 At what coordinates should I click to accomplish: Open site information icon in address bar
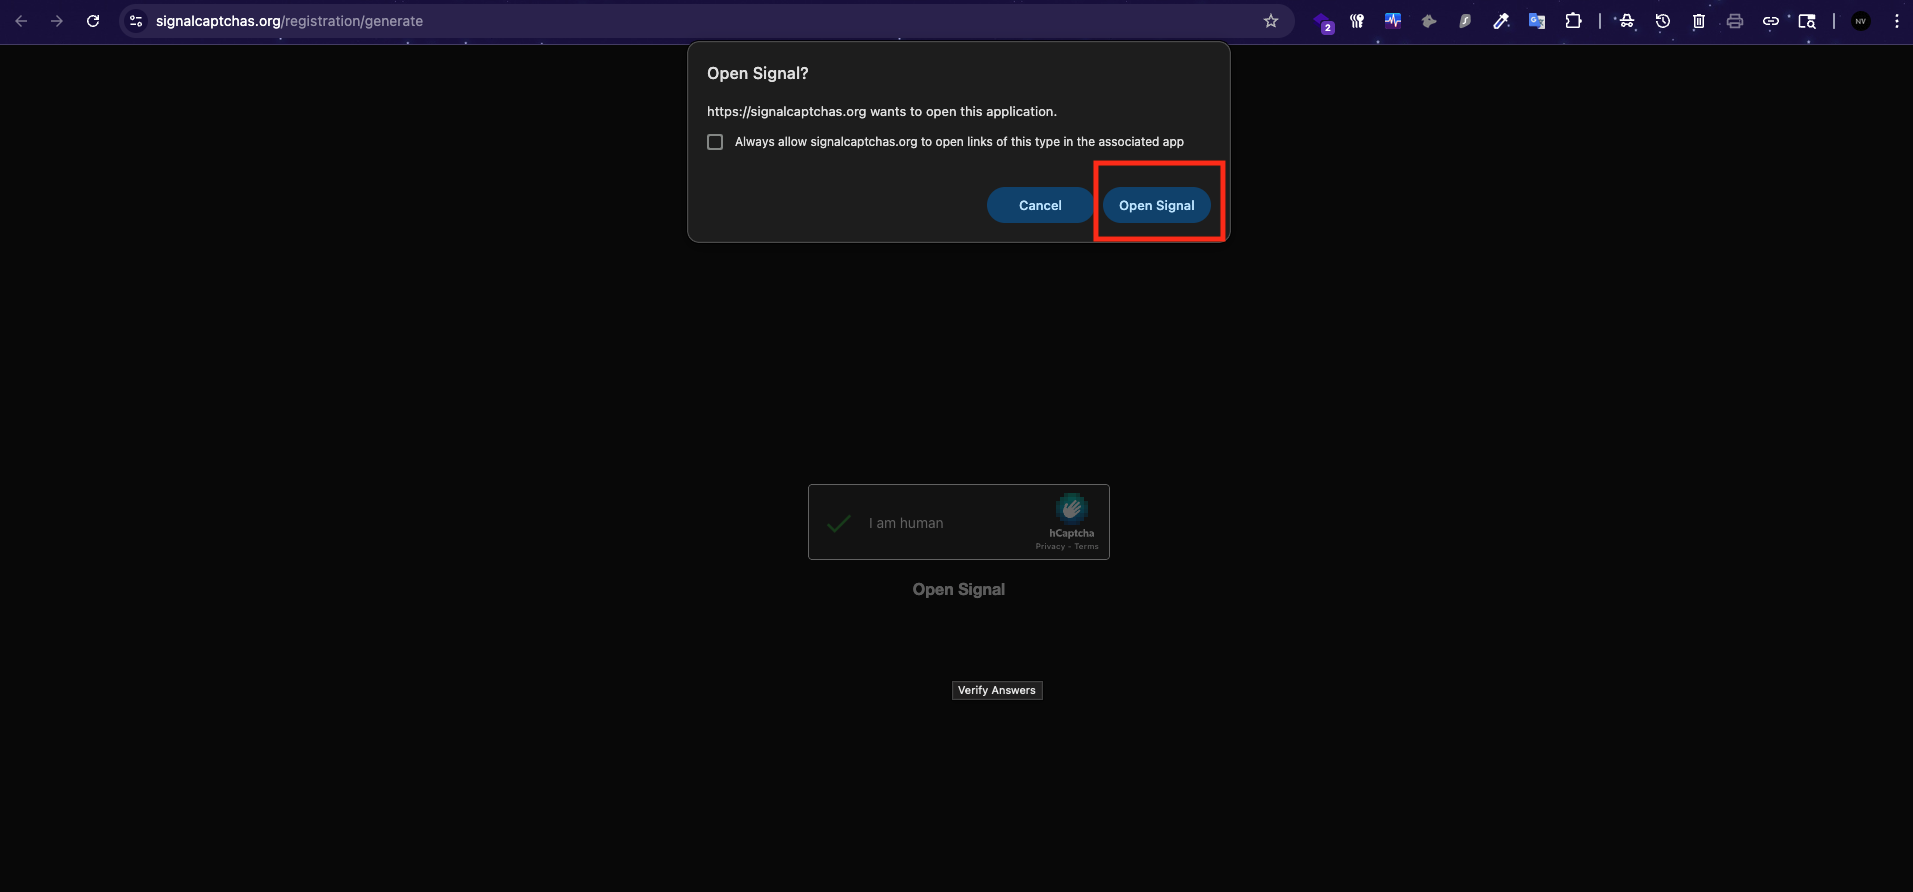click(136, 21)
